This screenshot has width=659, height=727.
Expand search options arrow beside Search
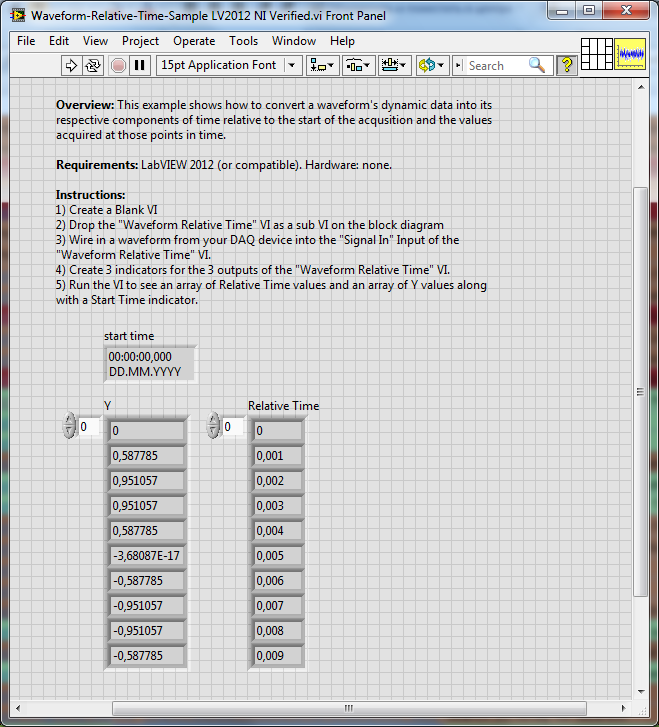(458, 65)
